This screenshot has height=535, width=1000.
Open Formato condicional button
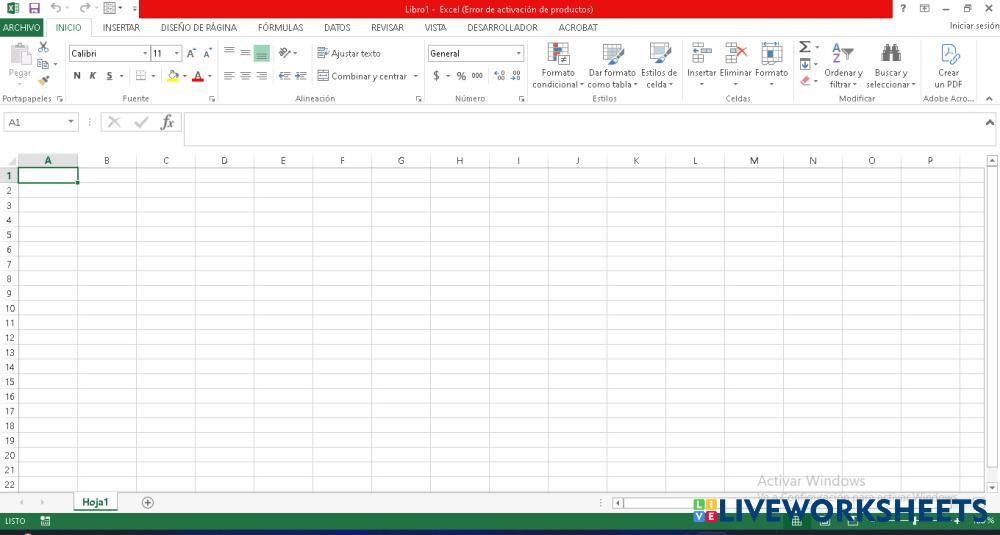[x=558, y=66]
